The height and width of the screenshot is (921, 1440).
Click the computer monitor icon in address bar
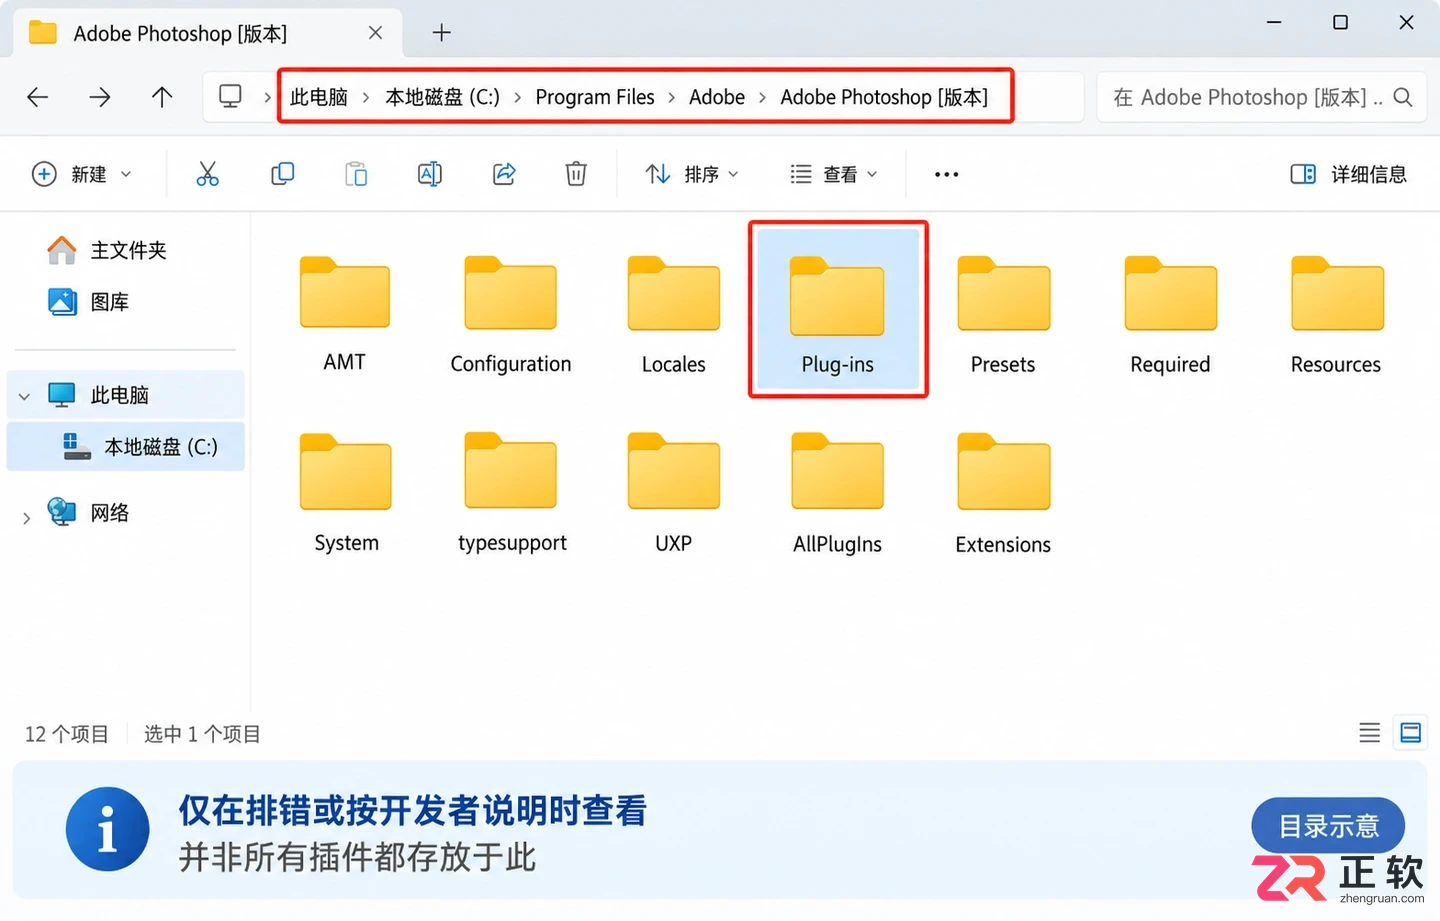click(x=230, y=96)
